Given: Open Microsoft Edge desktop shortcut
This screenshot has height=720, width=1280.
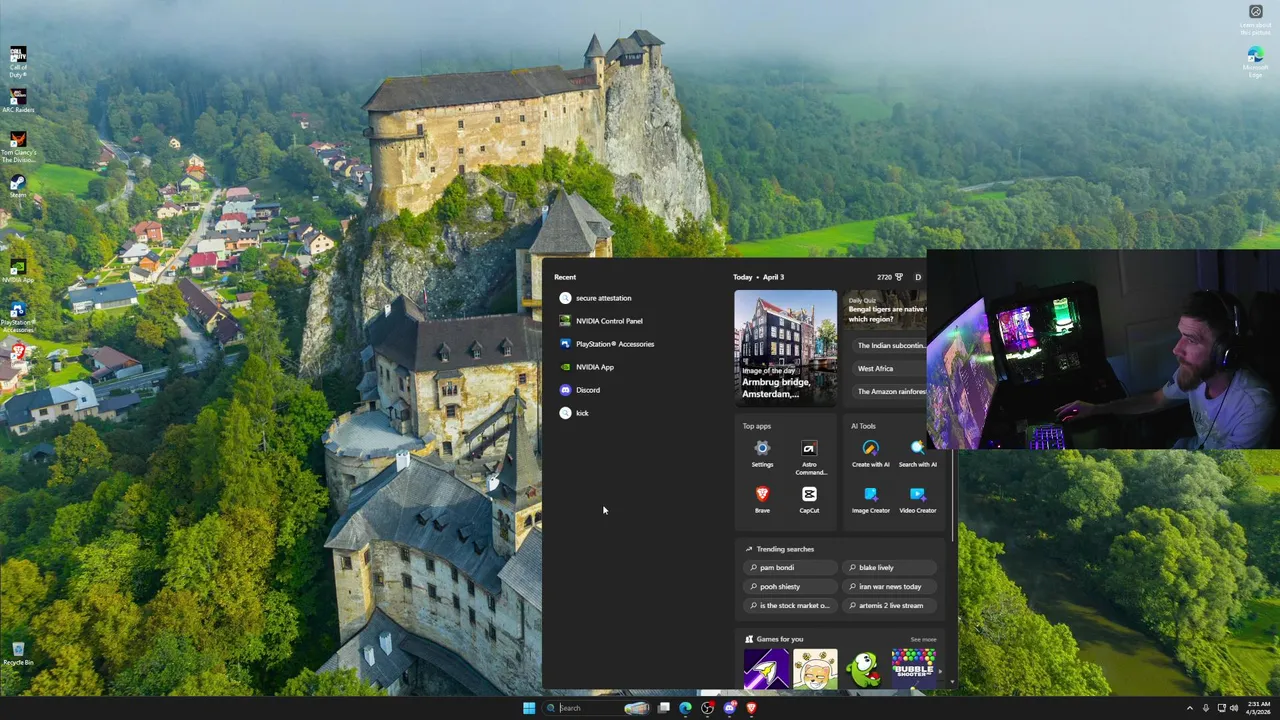Looking at the screenshot, I should 1255,62.
